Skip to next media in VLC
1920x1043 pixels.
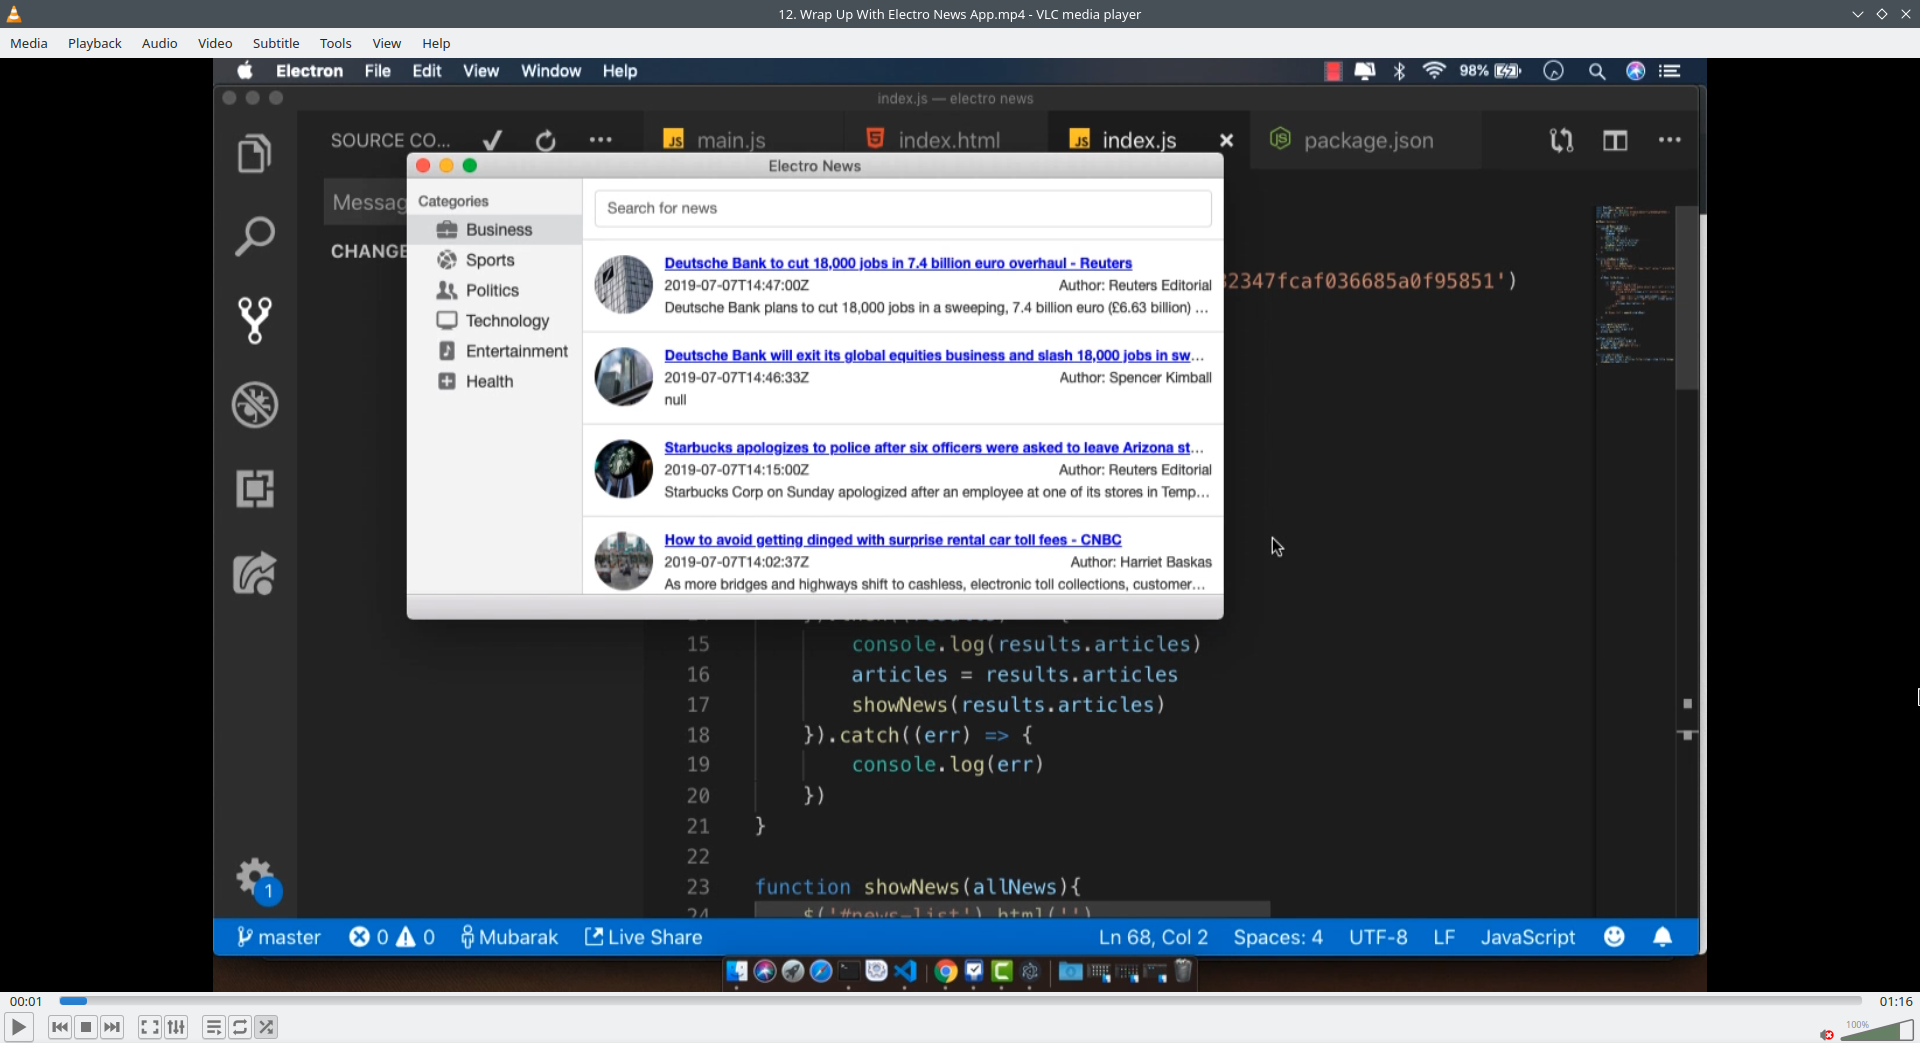click(112, 1027)
